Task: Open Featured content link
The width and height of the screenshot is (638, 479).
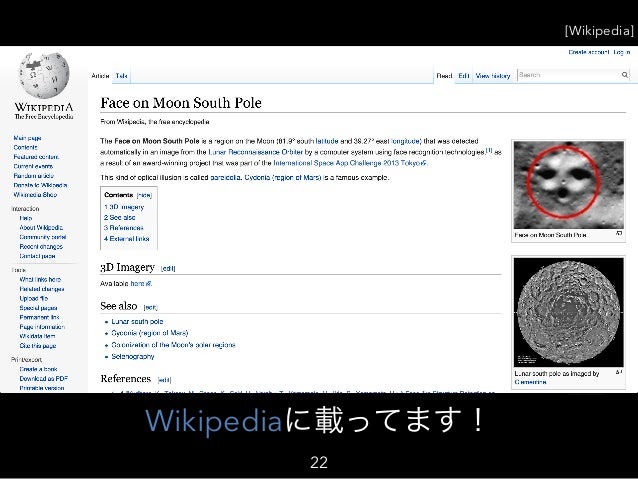Action: (36, 157)
